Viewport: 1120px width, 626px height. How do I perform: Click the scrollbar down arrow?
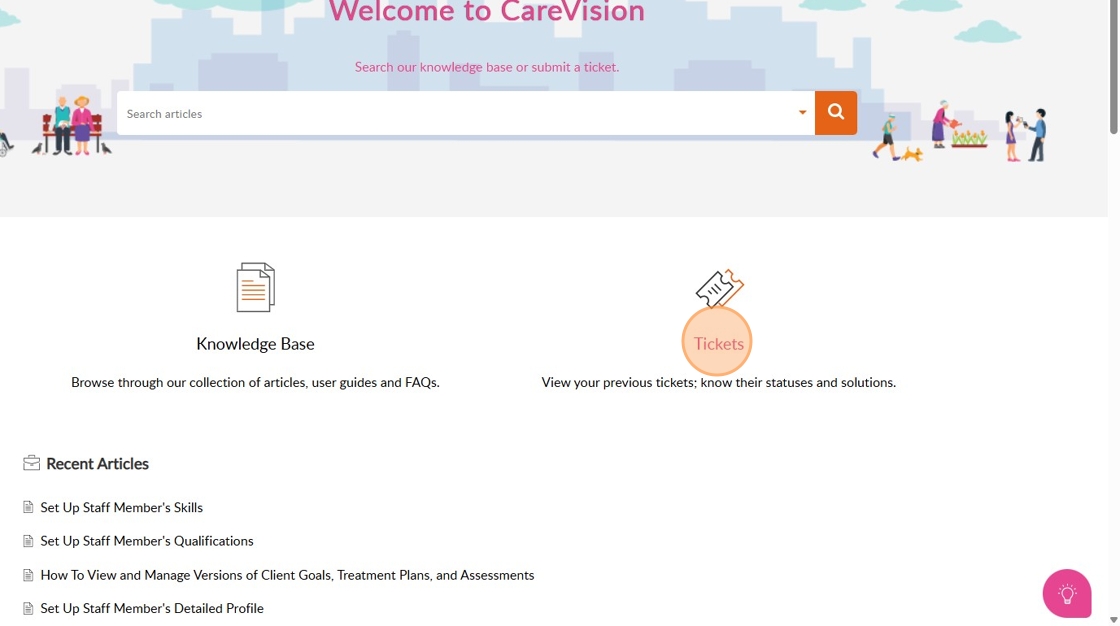coord(1114,620)
